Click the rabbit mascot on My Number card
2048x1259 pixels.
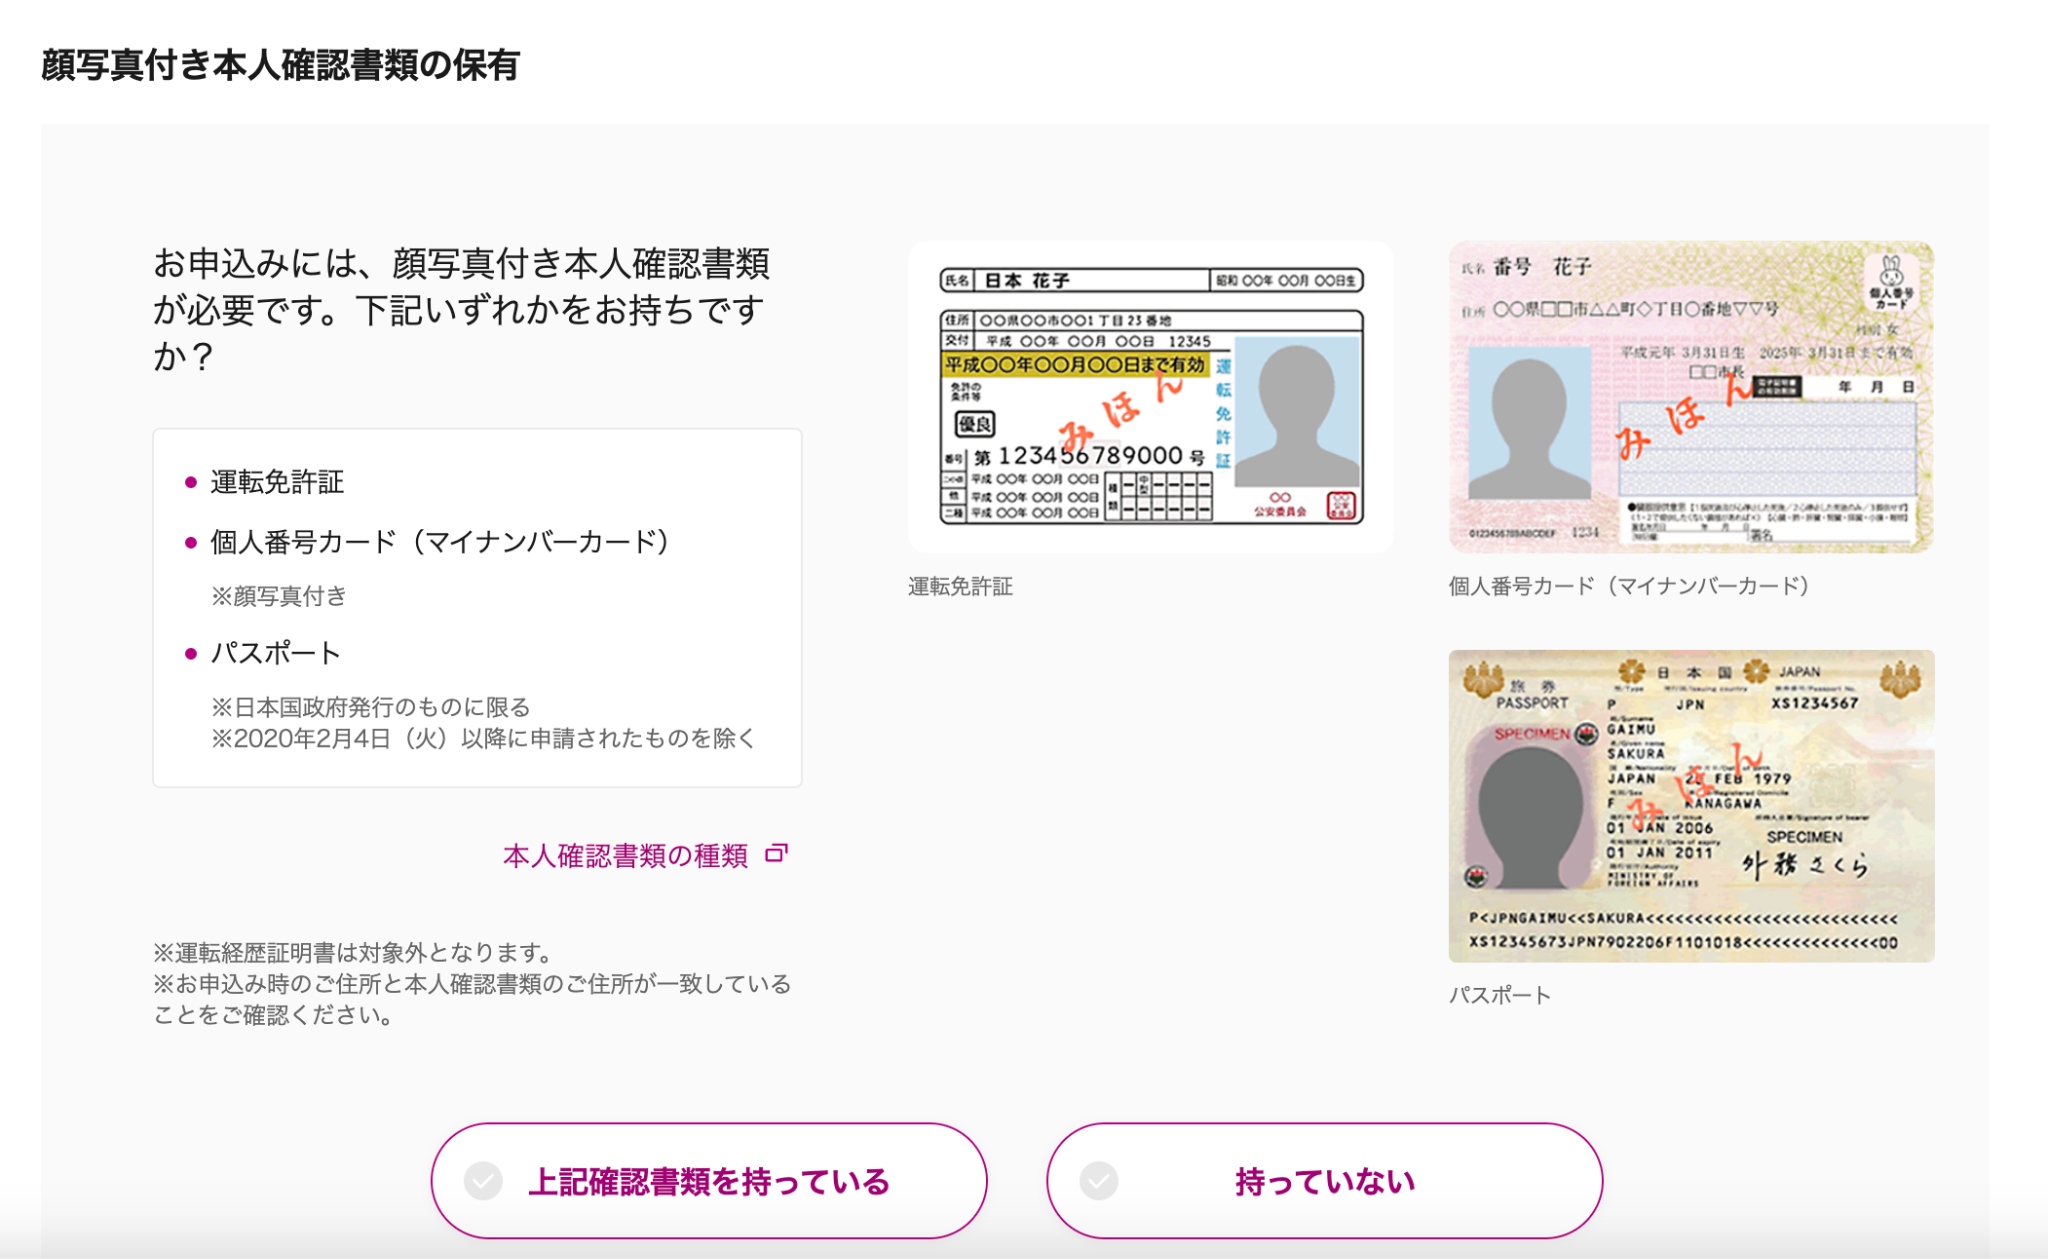pos(1890,271)
